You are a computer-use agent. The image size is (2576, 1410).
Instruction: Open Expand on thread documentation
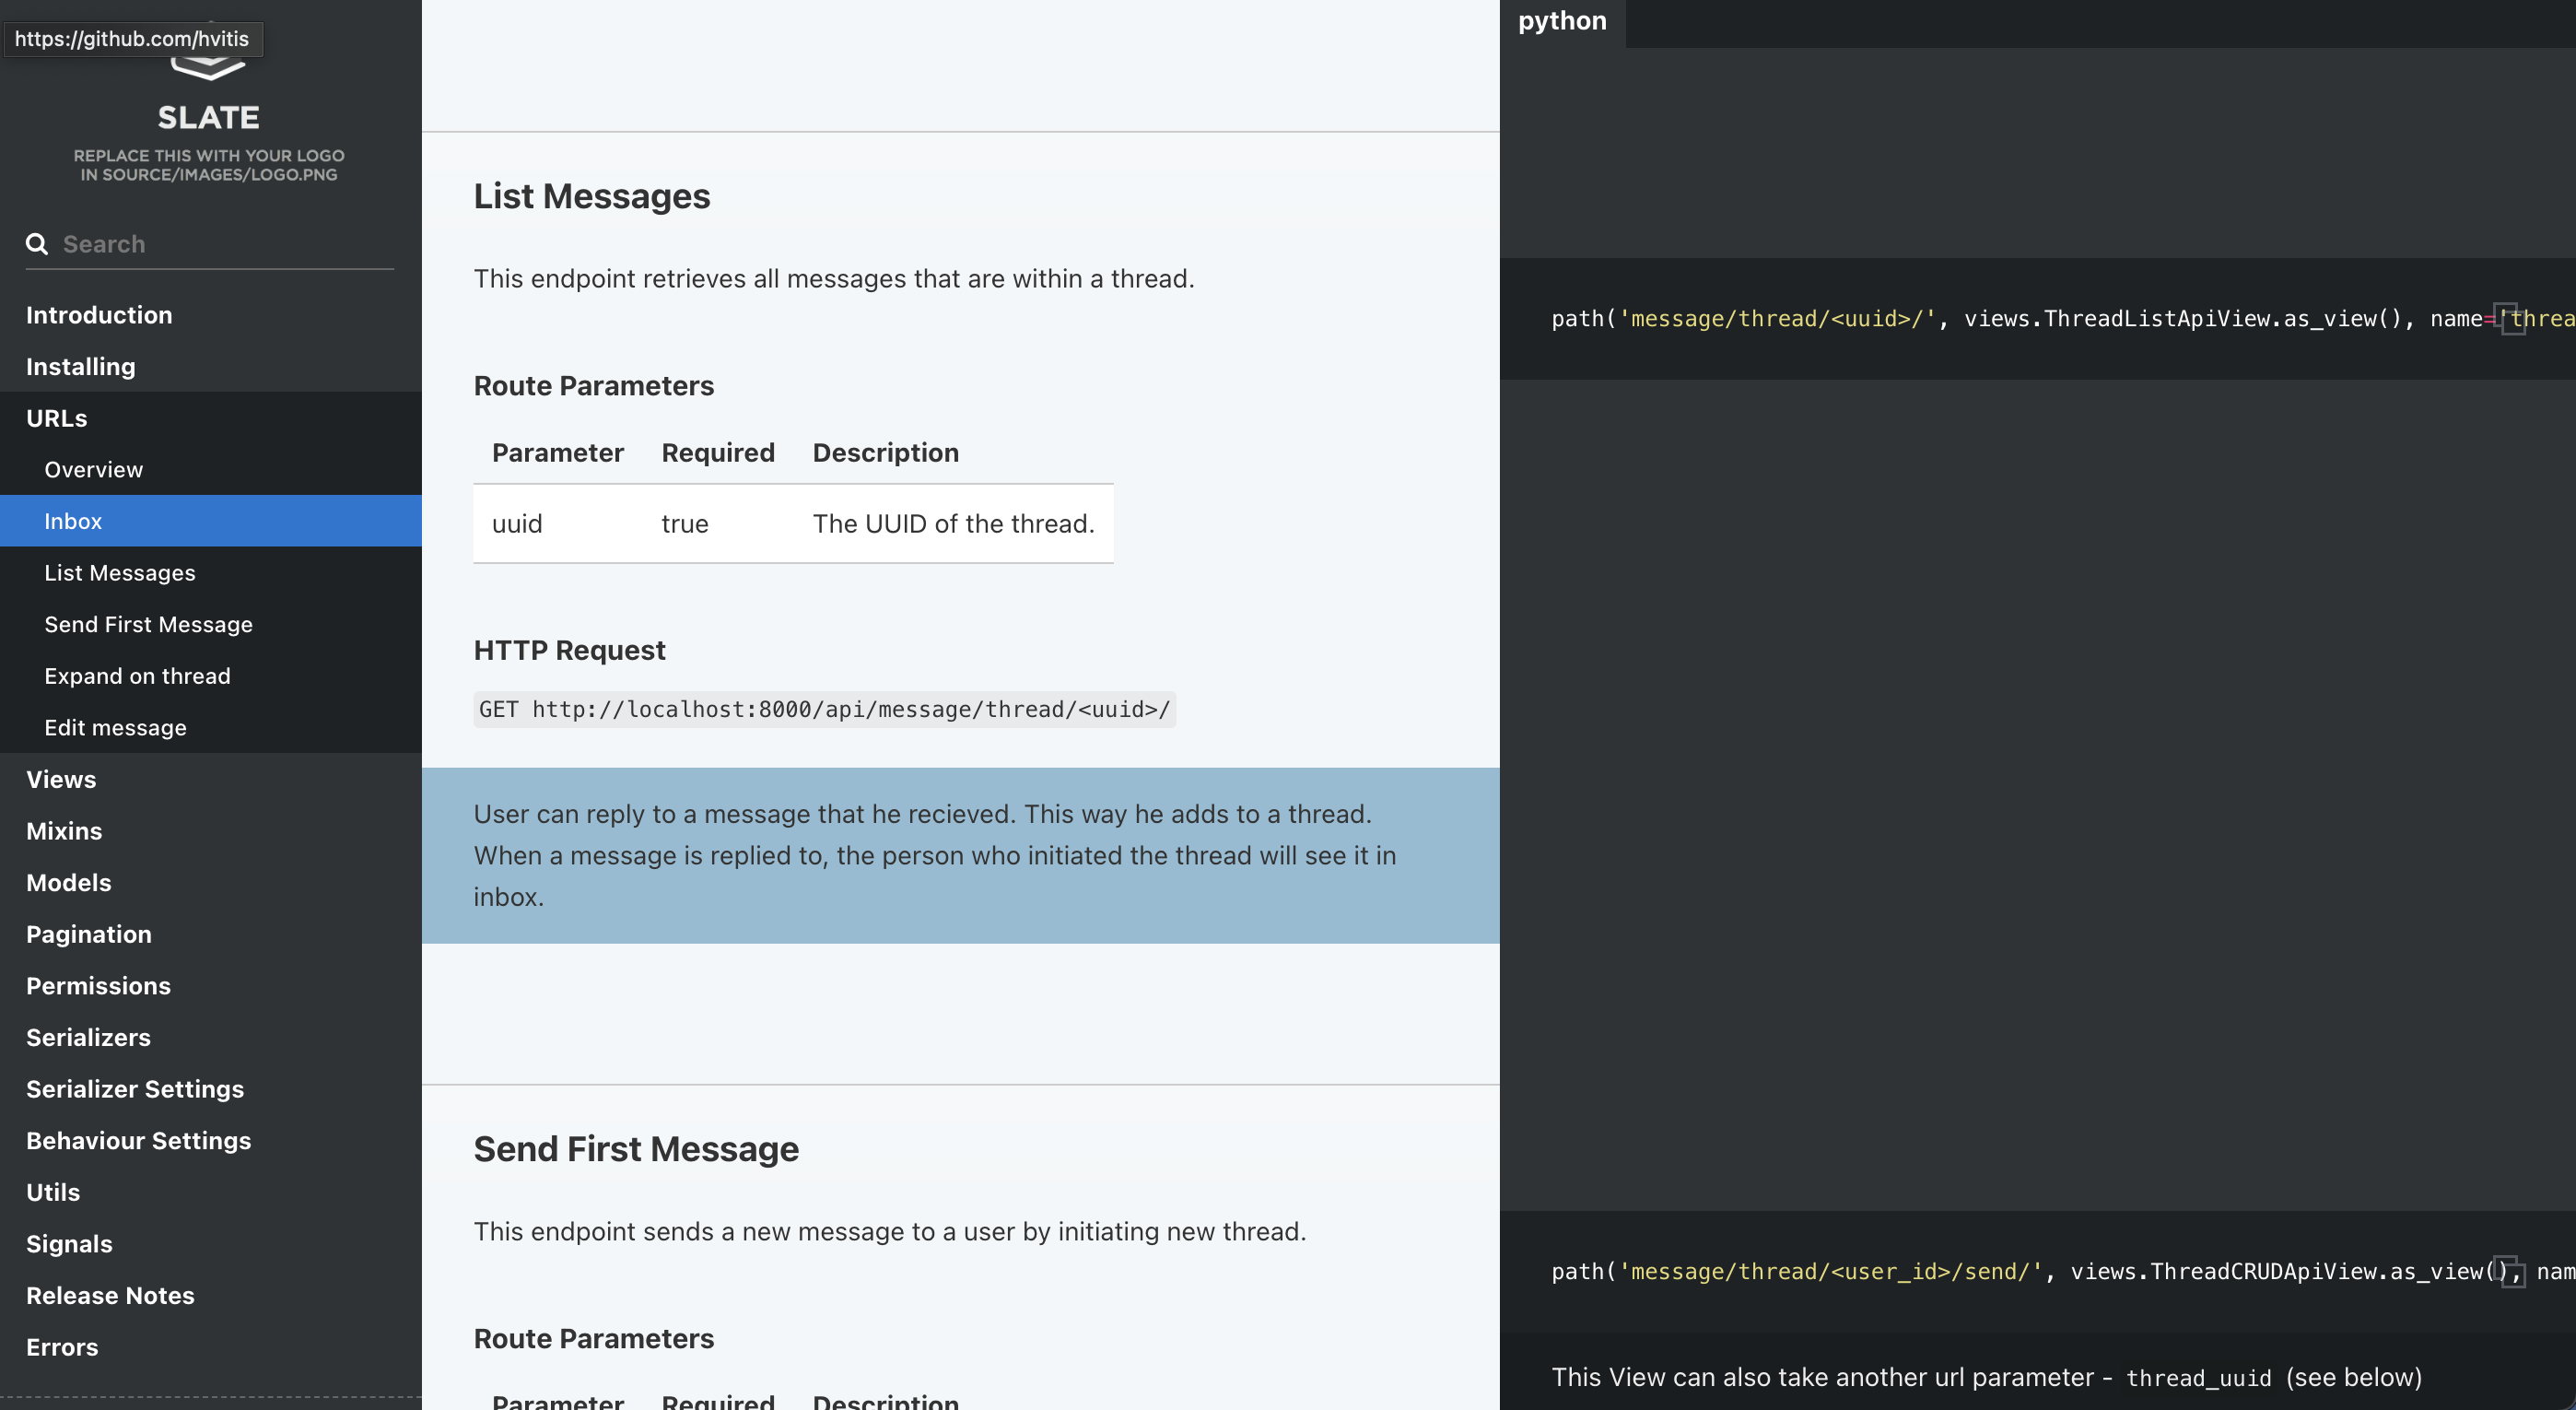[137, 675]
